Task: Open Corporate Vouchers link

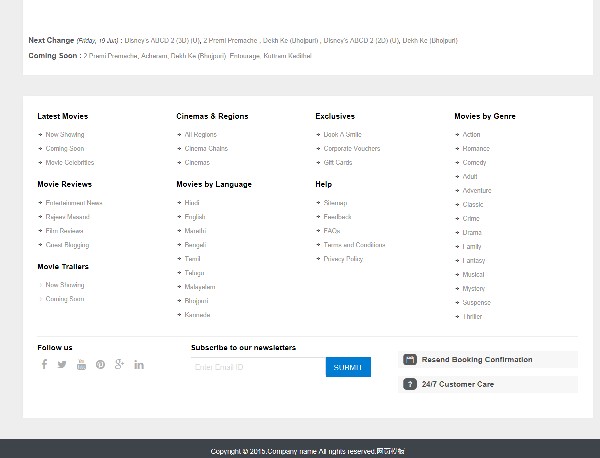Action: (351, 148)
